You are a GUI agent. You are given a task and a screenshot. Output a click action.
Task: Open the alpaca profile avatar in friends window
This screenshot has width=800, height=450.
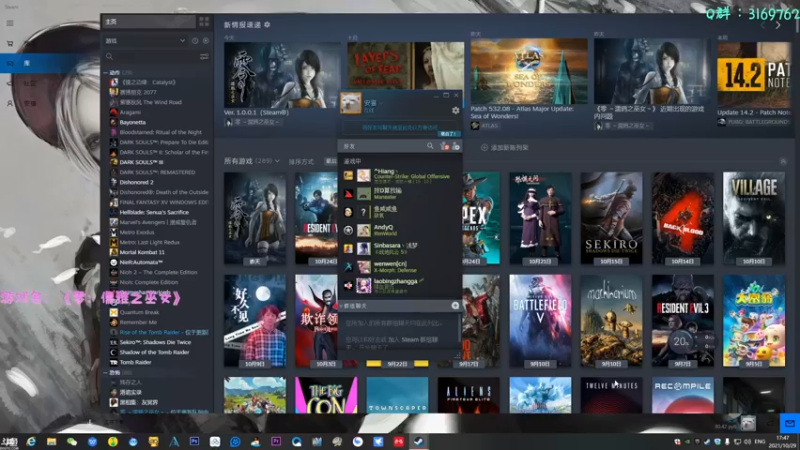pyautogui.click(x=351, y=104)
